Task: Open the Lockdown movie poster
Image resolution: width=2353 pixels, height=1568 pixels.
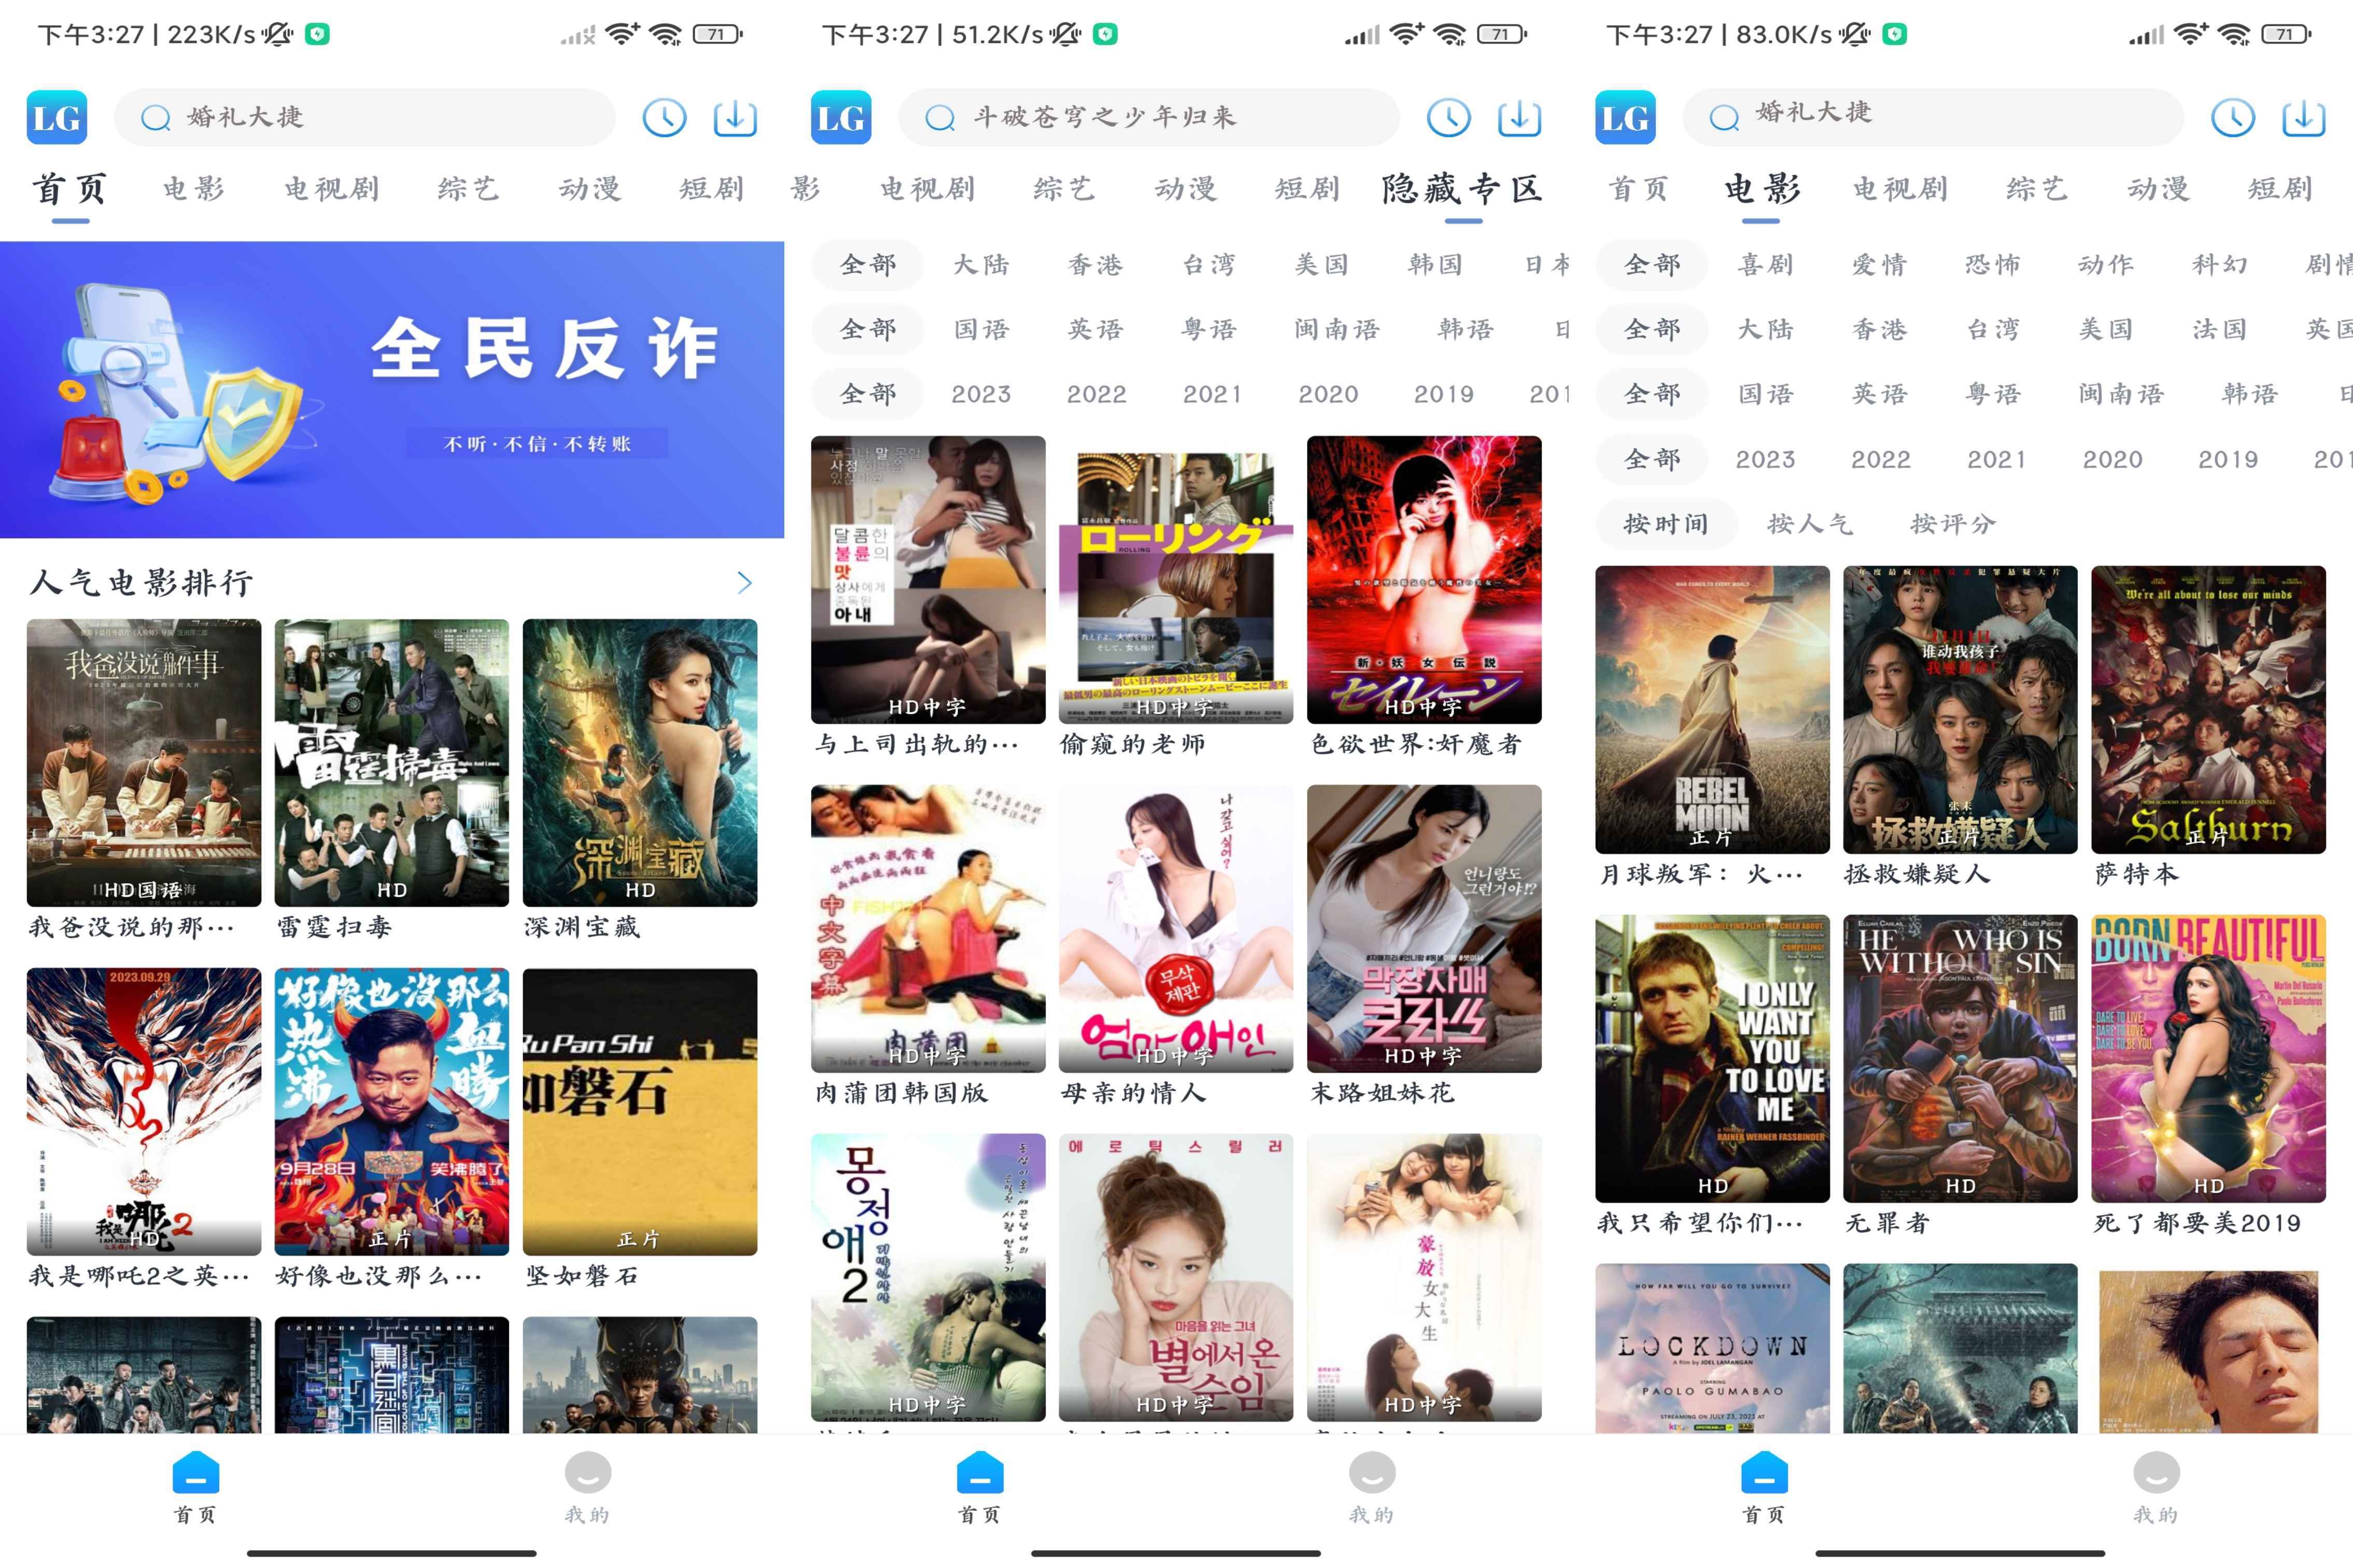Action: (1712, 1348)
